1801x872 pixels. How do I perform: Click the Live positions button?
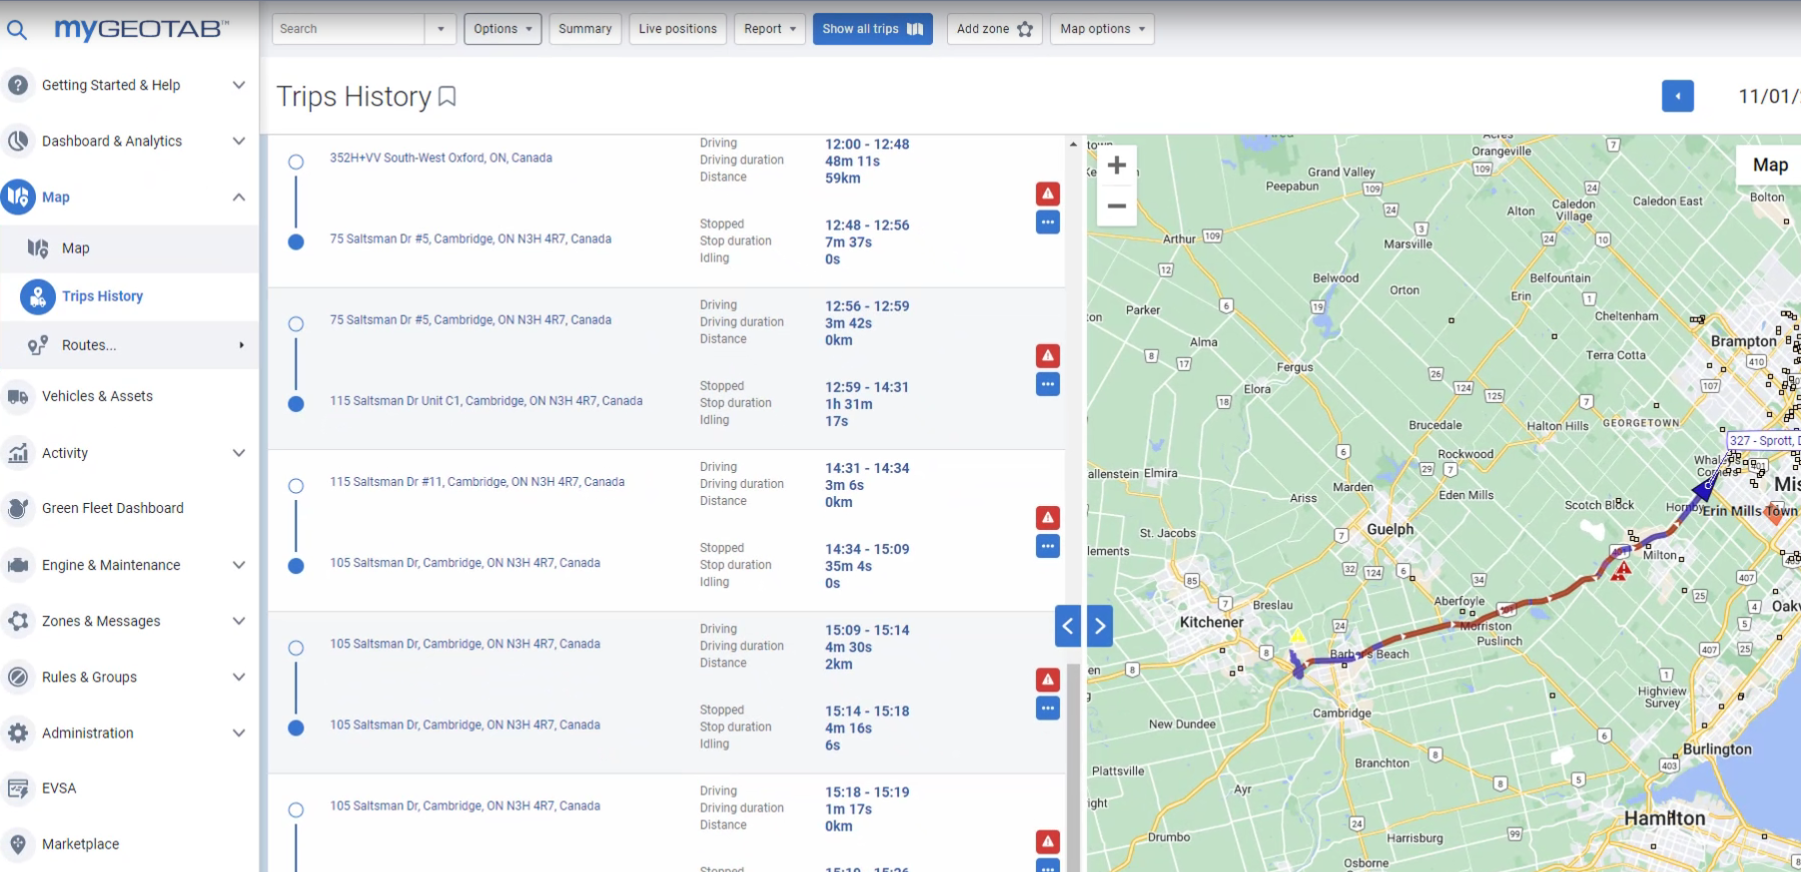(678, 29)
